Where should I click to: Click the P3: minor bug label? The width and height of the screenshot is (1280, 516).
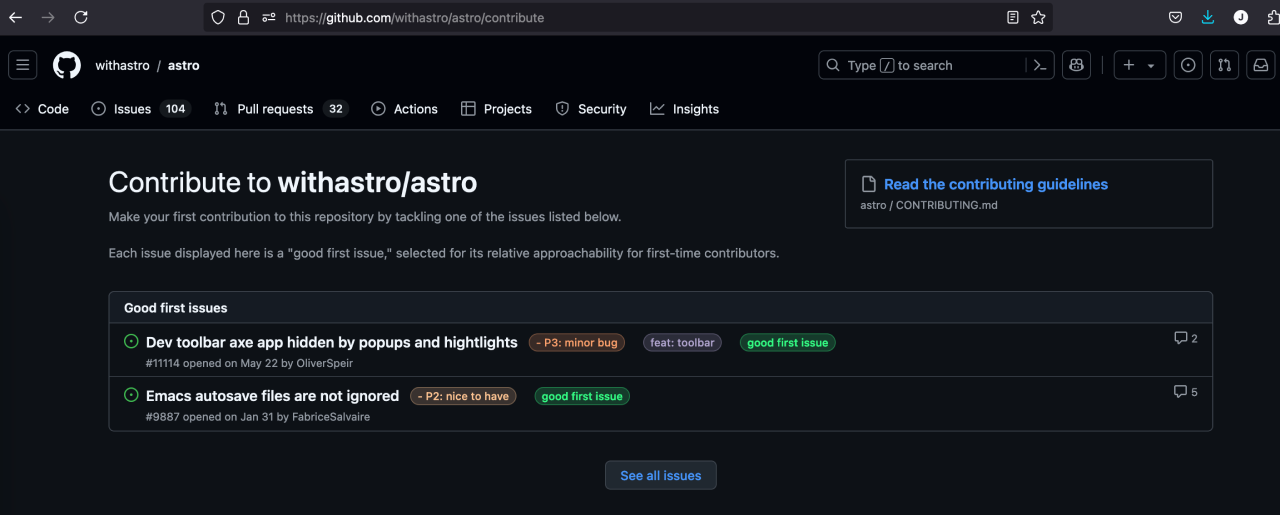pos(577,342)
